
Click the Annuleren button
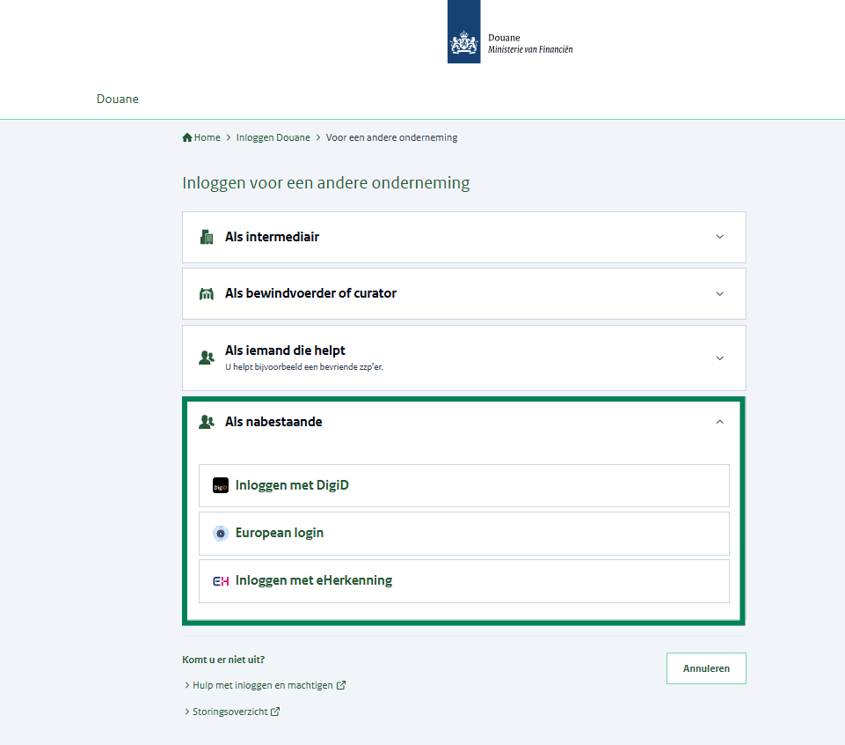tap(706, 668)
